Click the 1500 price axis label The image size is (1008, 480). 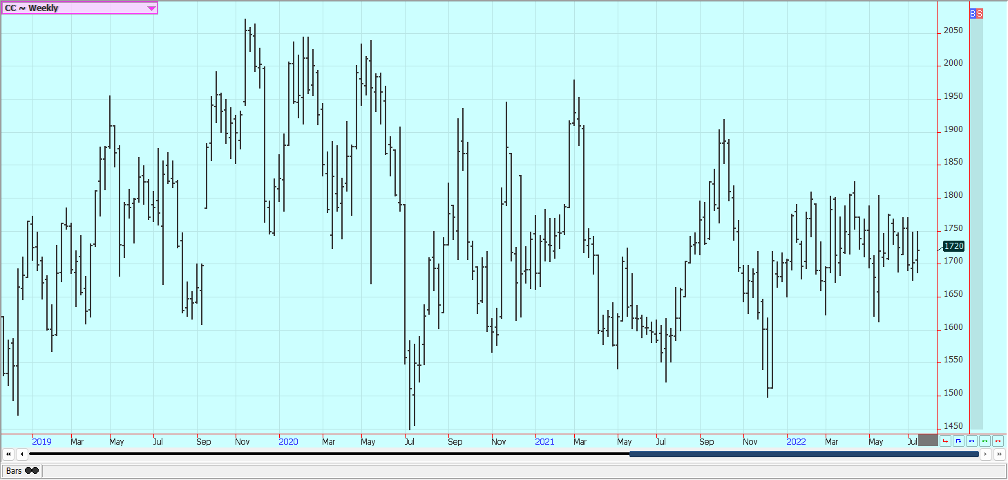(x=953, y=393)
